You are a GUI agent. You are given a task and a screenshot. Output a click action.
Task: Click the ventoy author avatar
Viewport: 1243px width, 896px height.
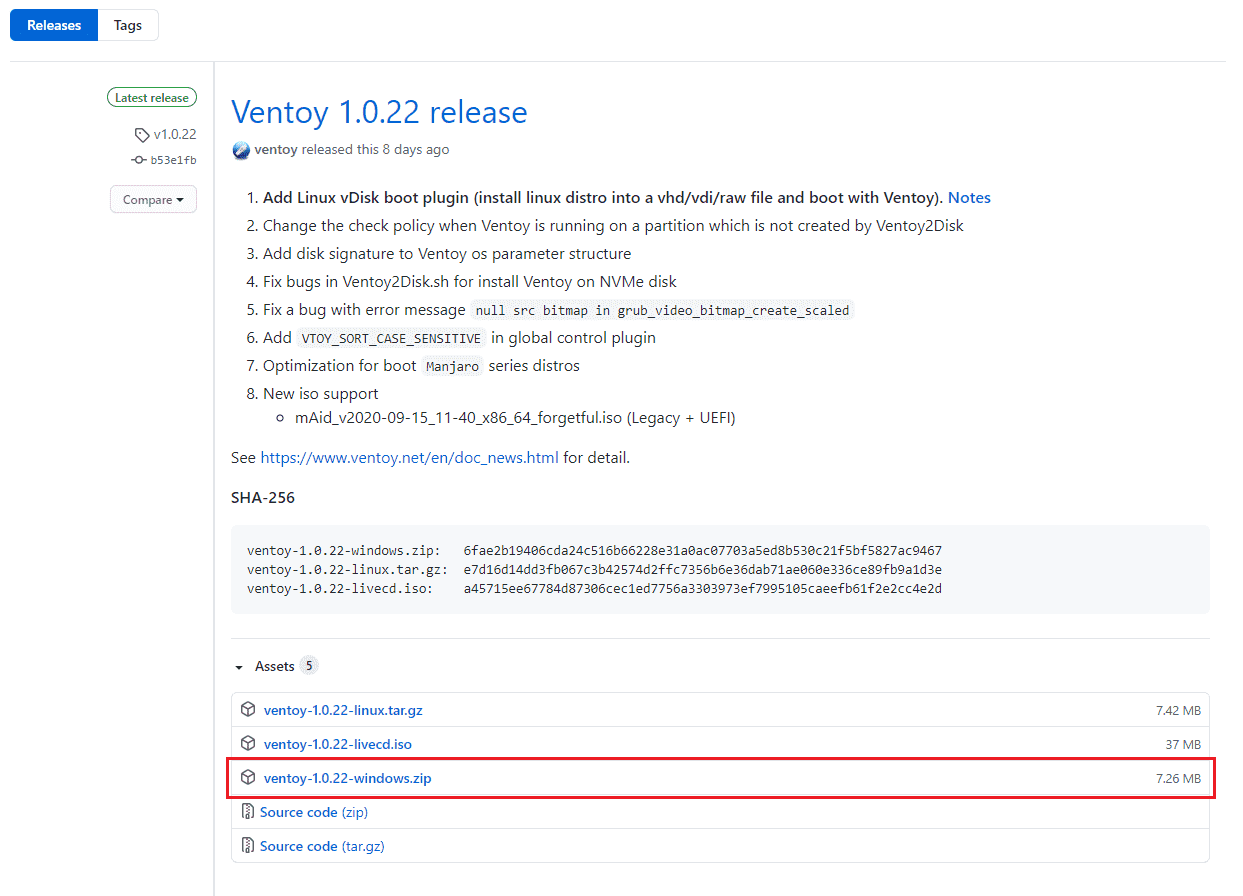pyautogui.click(x=241, y=150)
